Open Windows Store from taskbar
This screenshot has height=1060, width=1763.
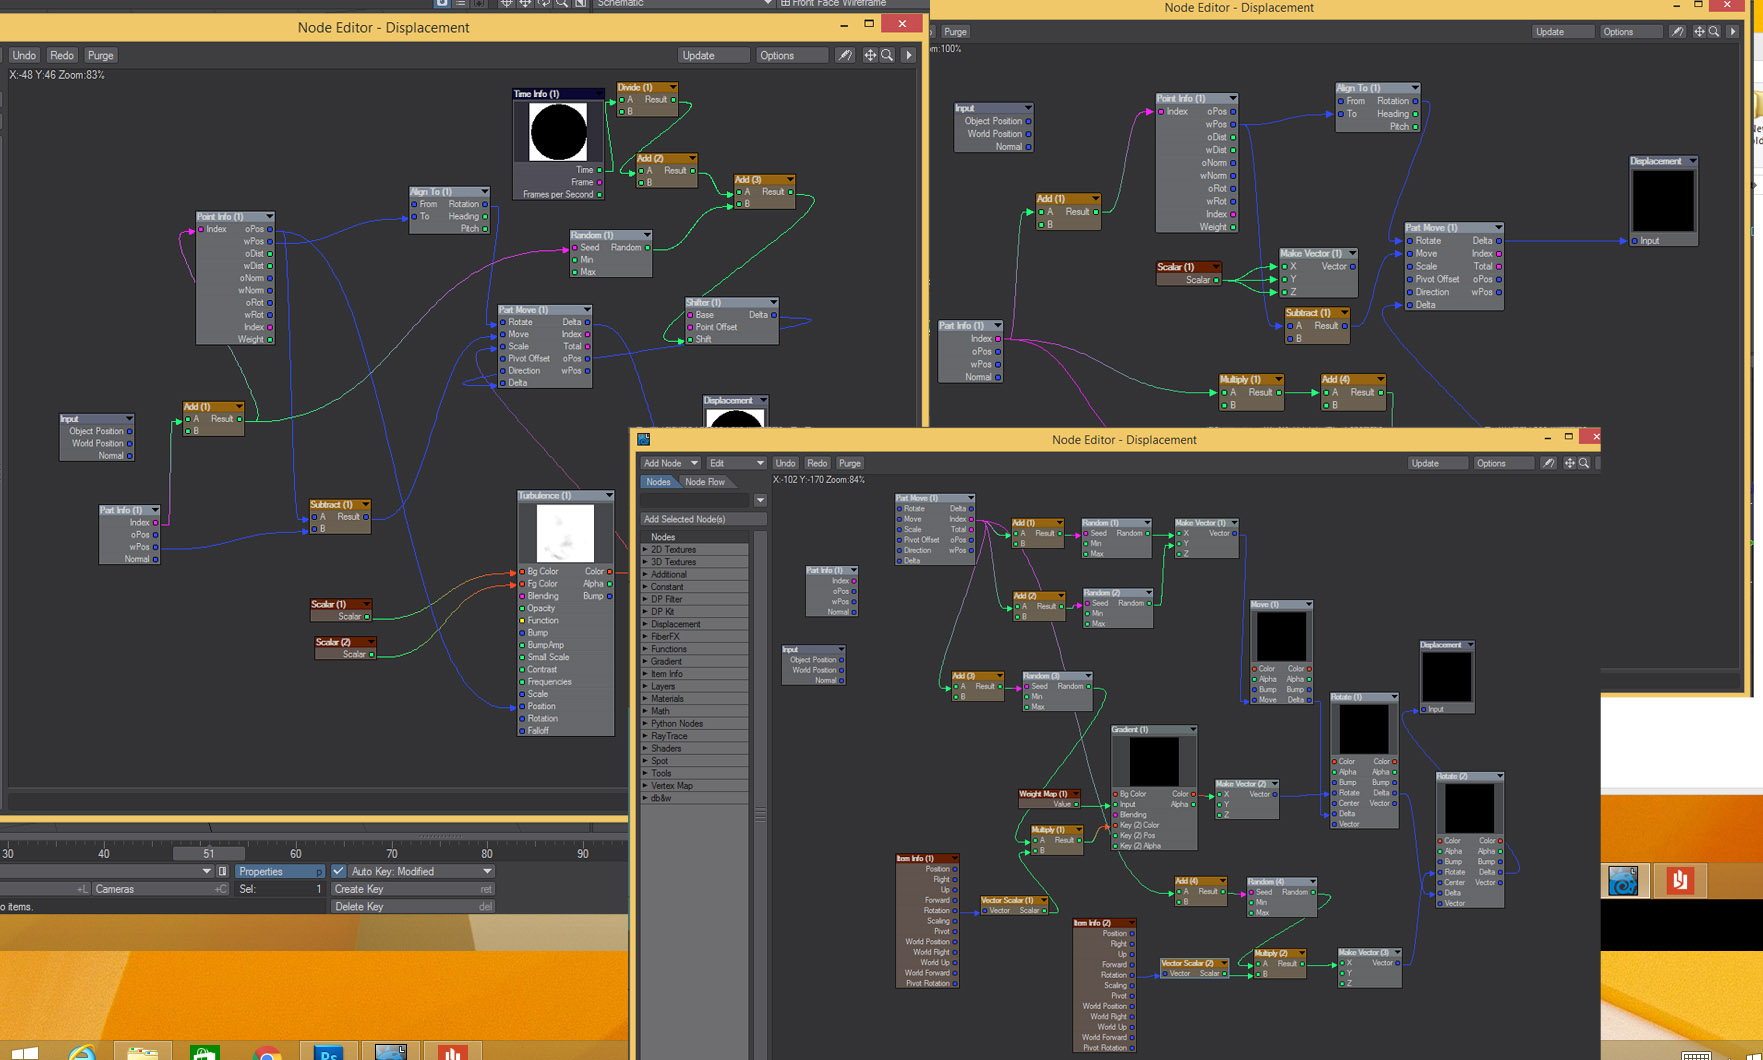pos(205,1052)
